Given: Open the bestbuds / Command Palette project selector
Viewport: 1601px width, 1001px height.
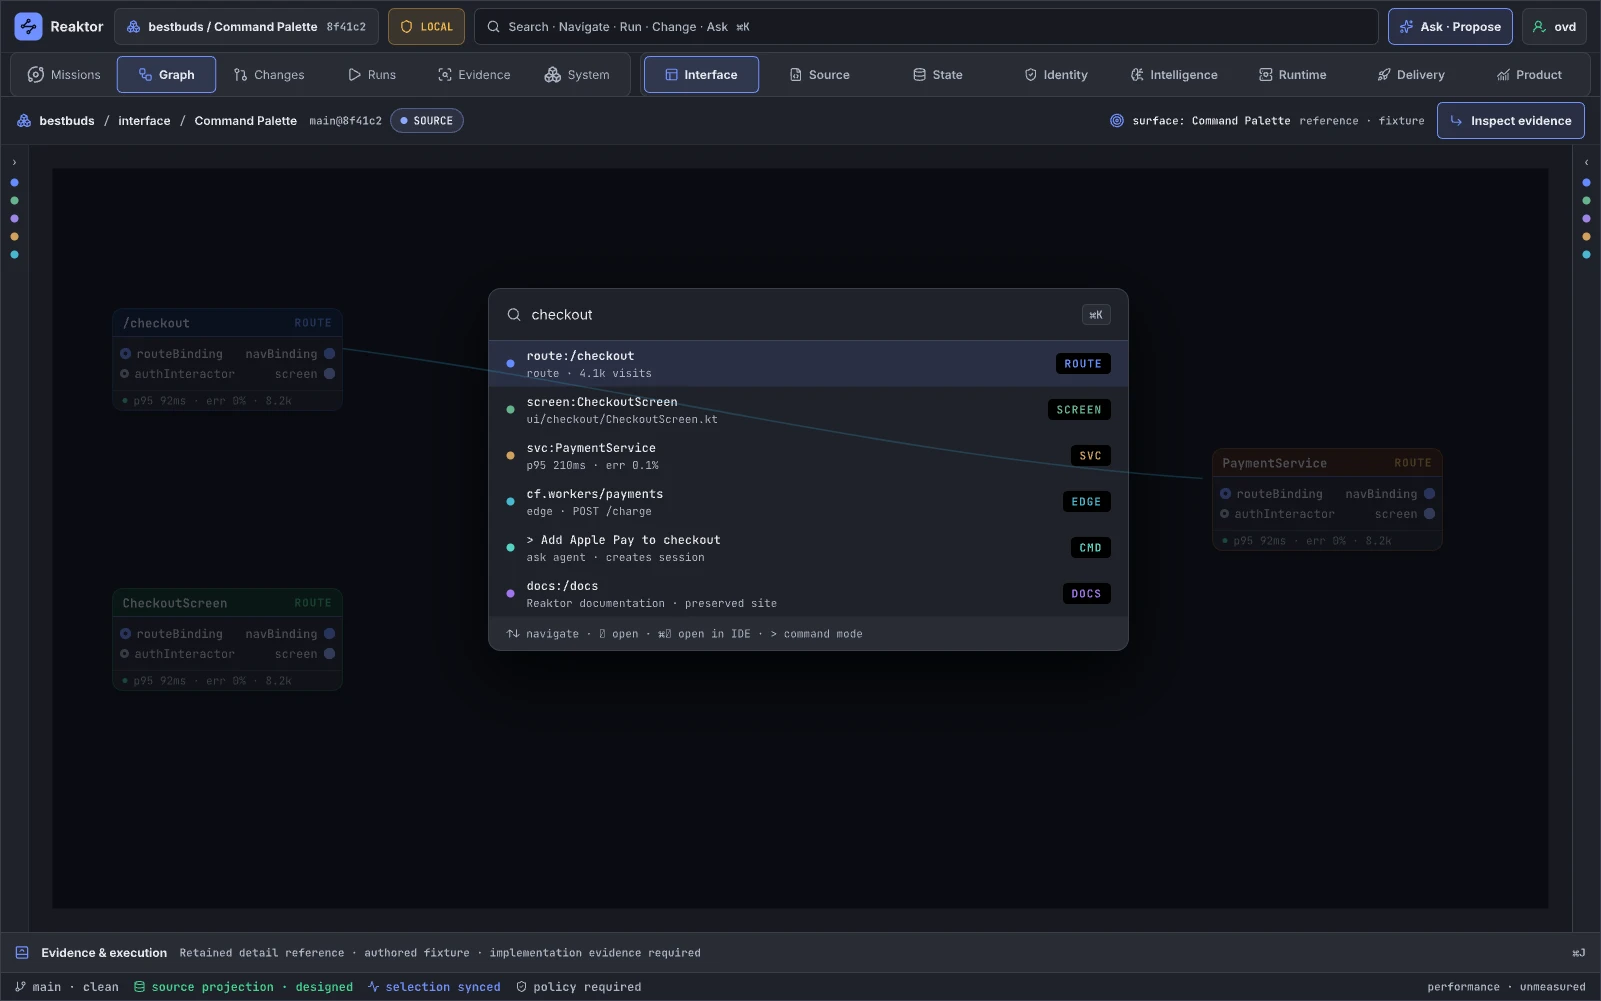Looking at the screenshot, I should coord(246,27).
